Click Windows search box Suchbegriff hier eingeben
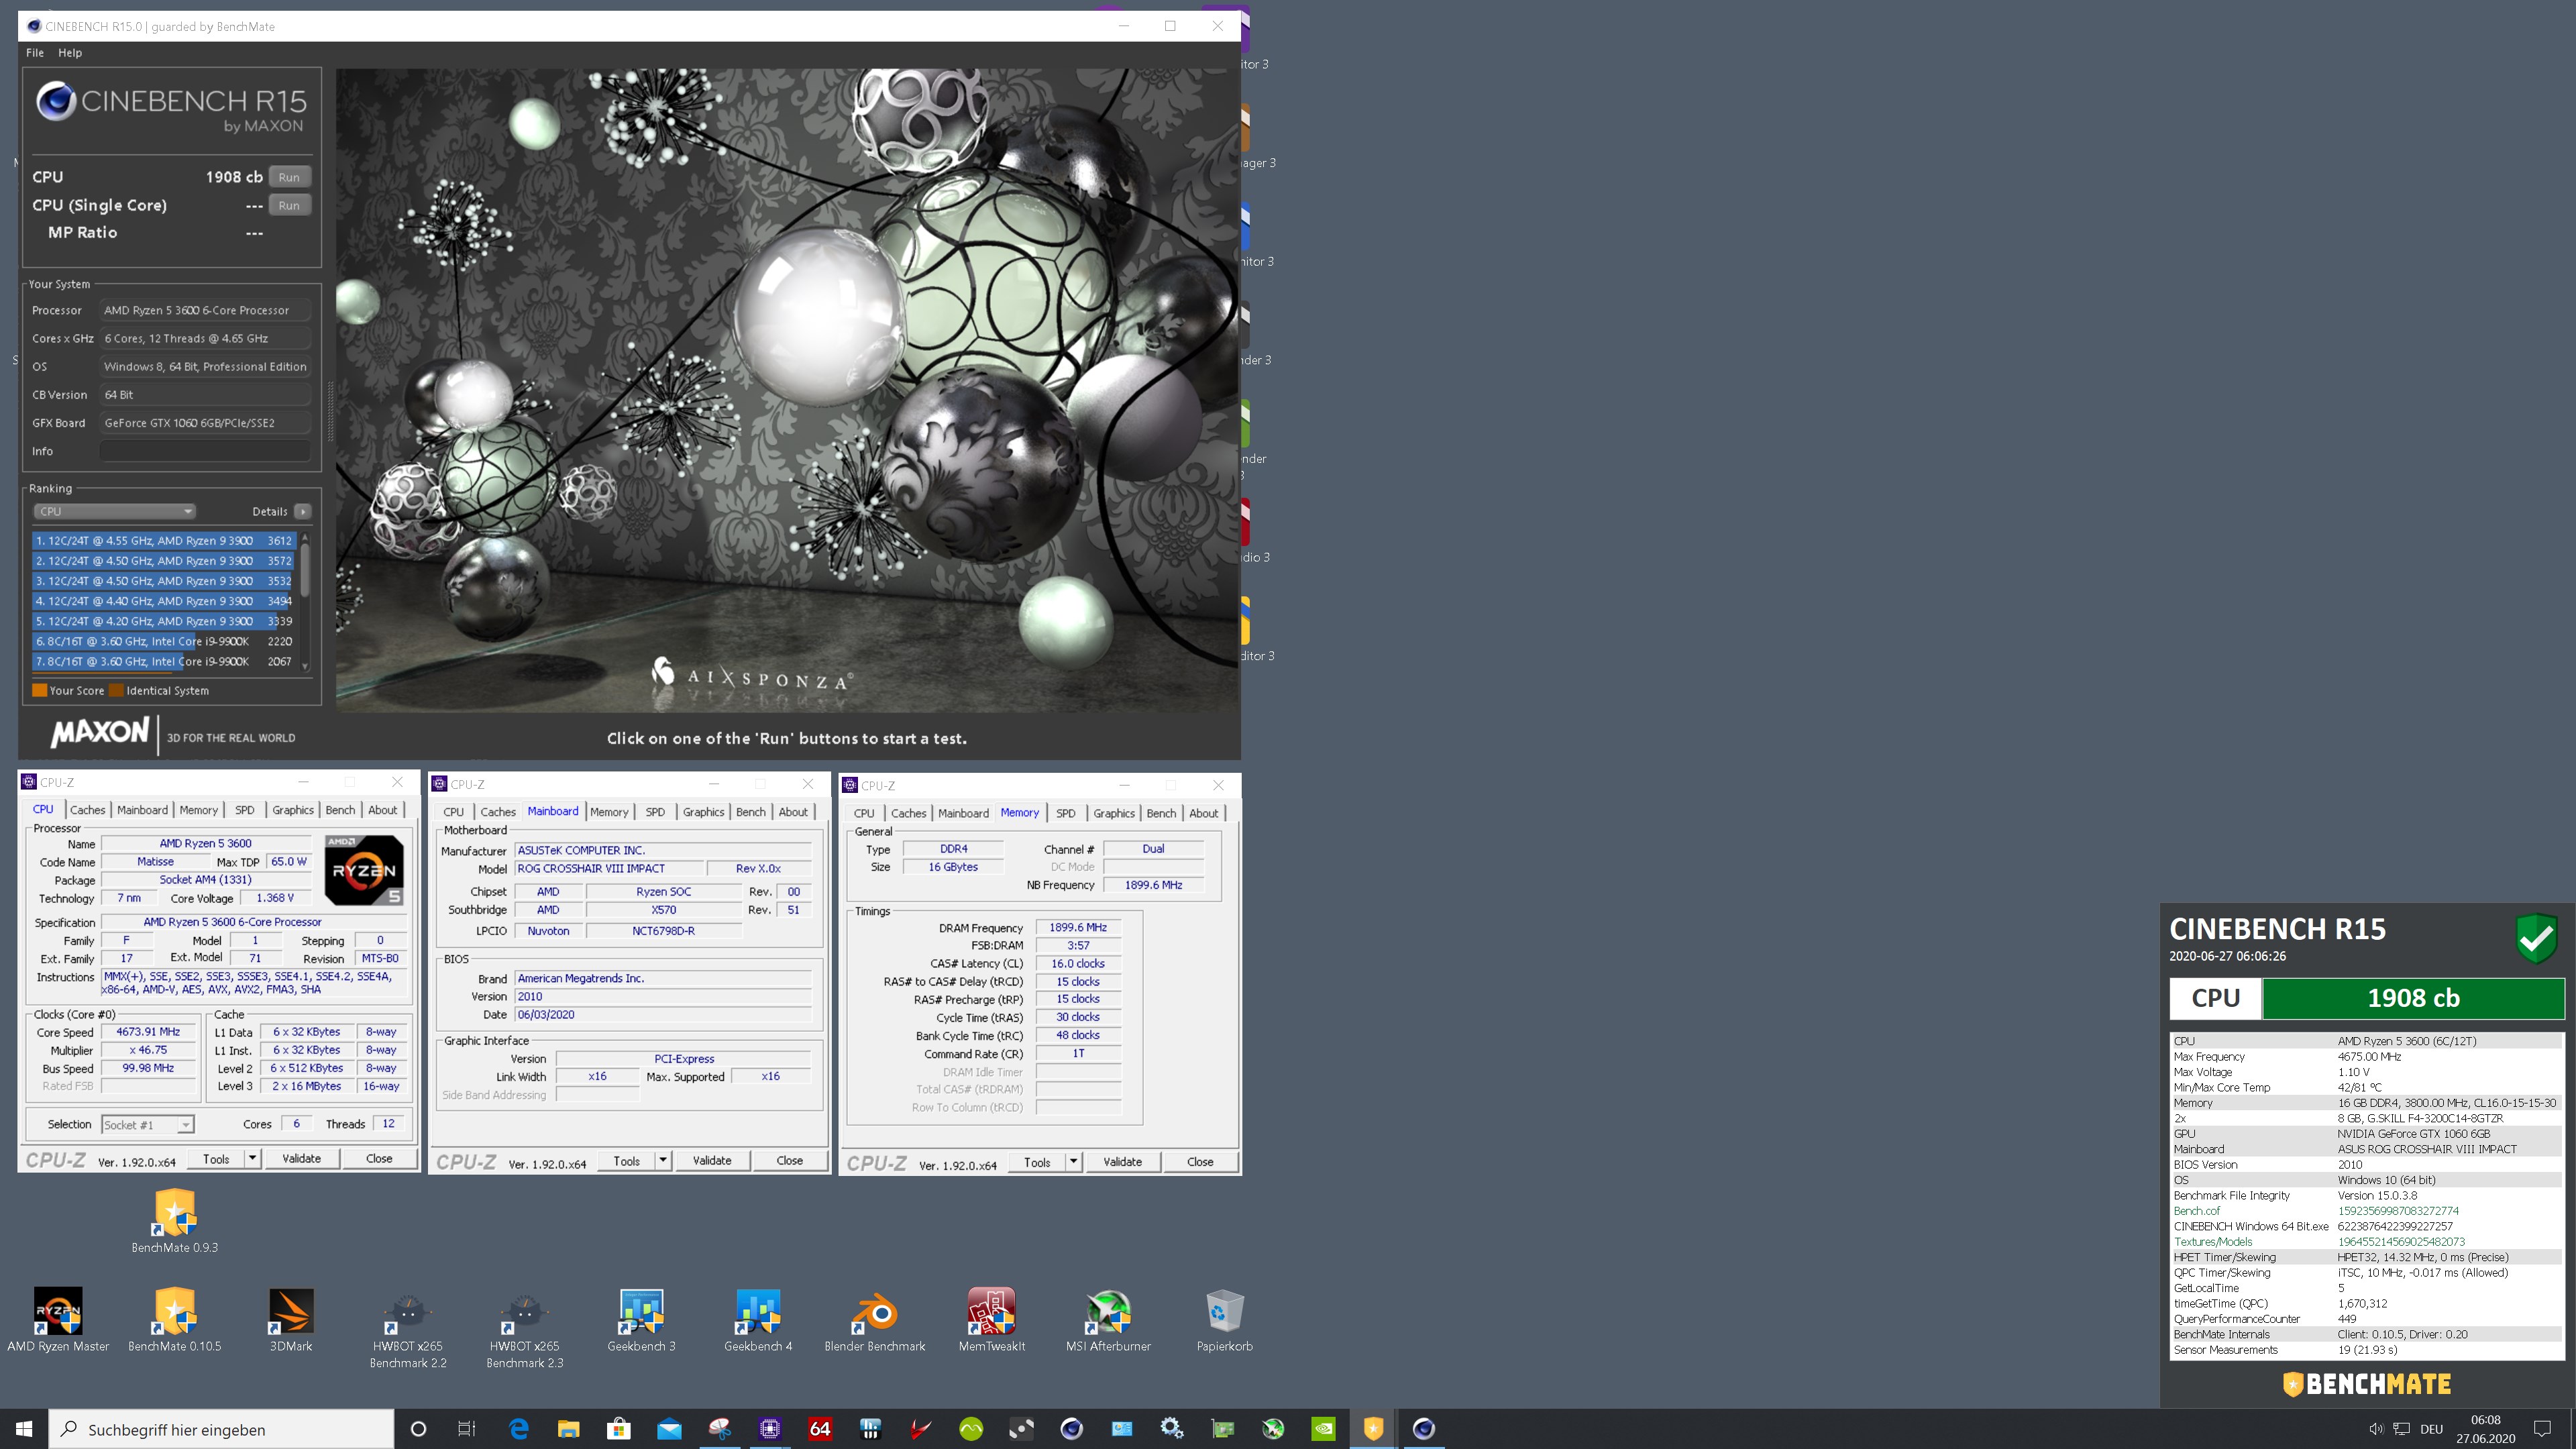2576x1449 pixels. point(222,1429)
